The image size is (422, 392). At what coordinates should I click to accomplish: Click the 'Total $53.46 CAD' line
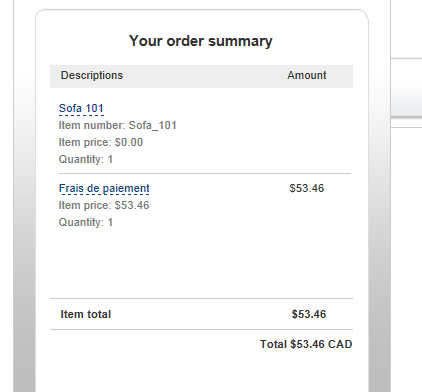pyautogui.click(x=306, y=344)
